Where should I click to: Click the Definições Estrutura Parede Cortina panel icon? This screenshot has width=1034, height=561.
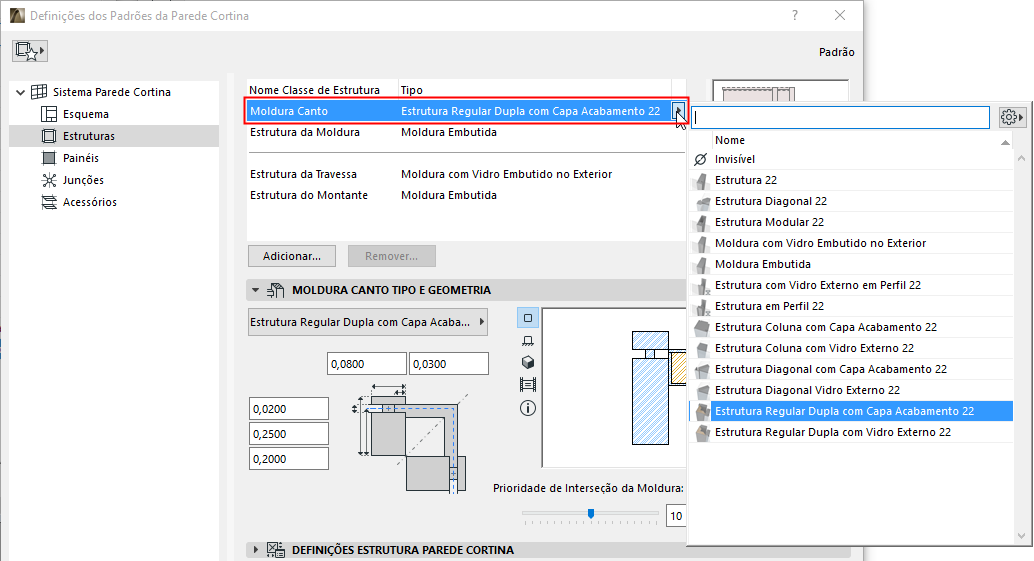[276, 550]
